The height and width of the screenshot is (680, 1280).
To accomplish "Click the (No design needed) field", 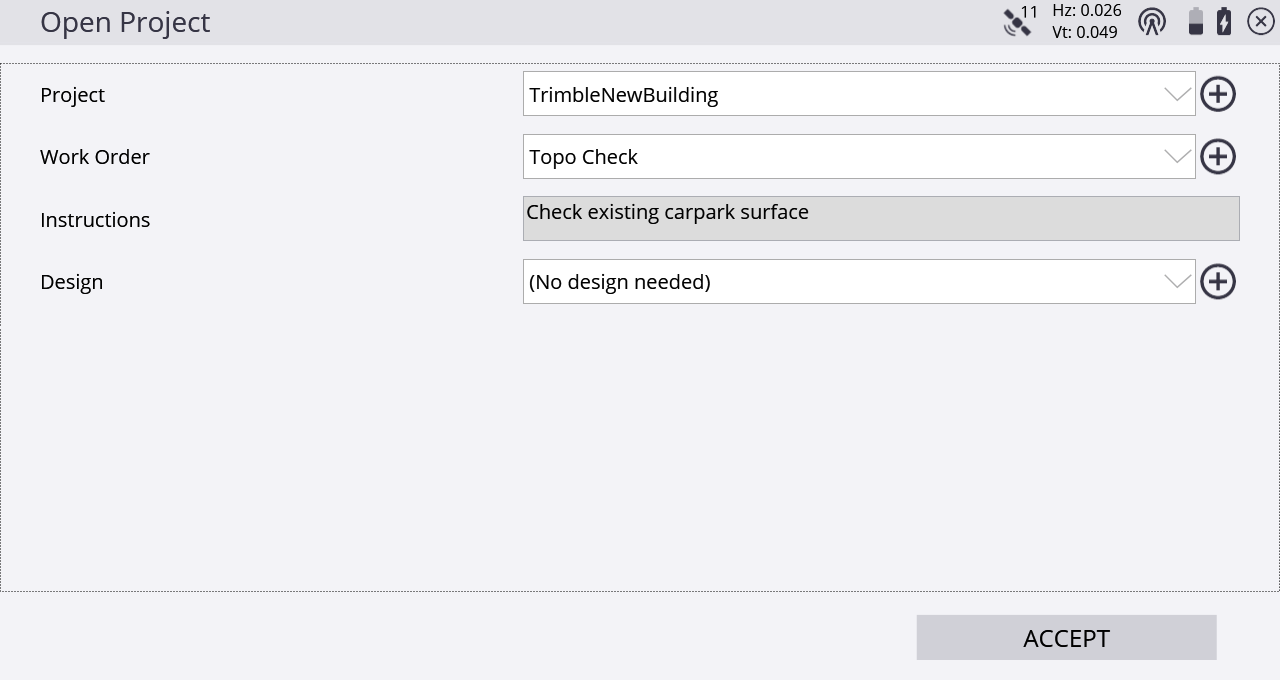I will [859, 282].
